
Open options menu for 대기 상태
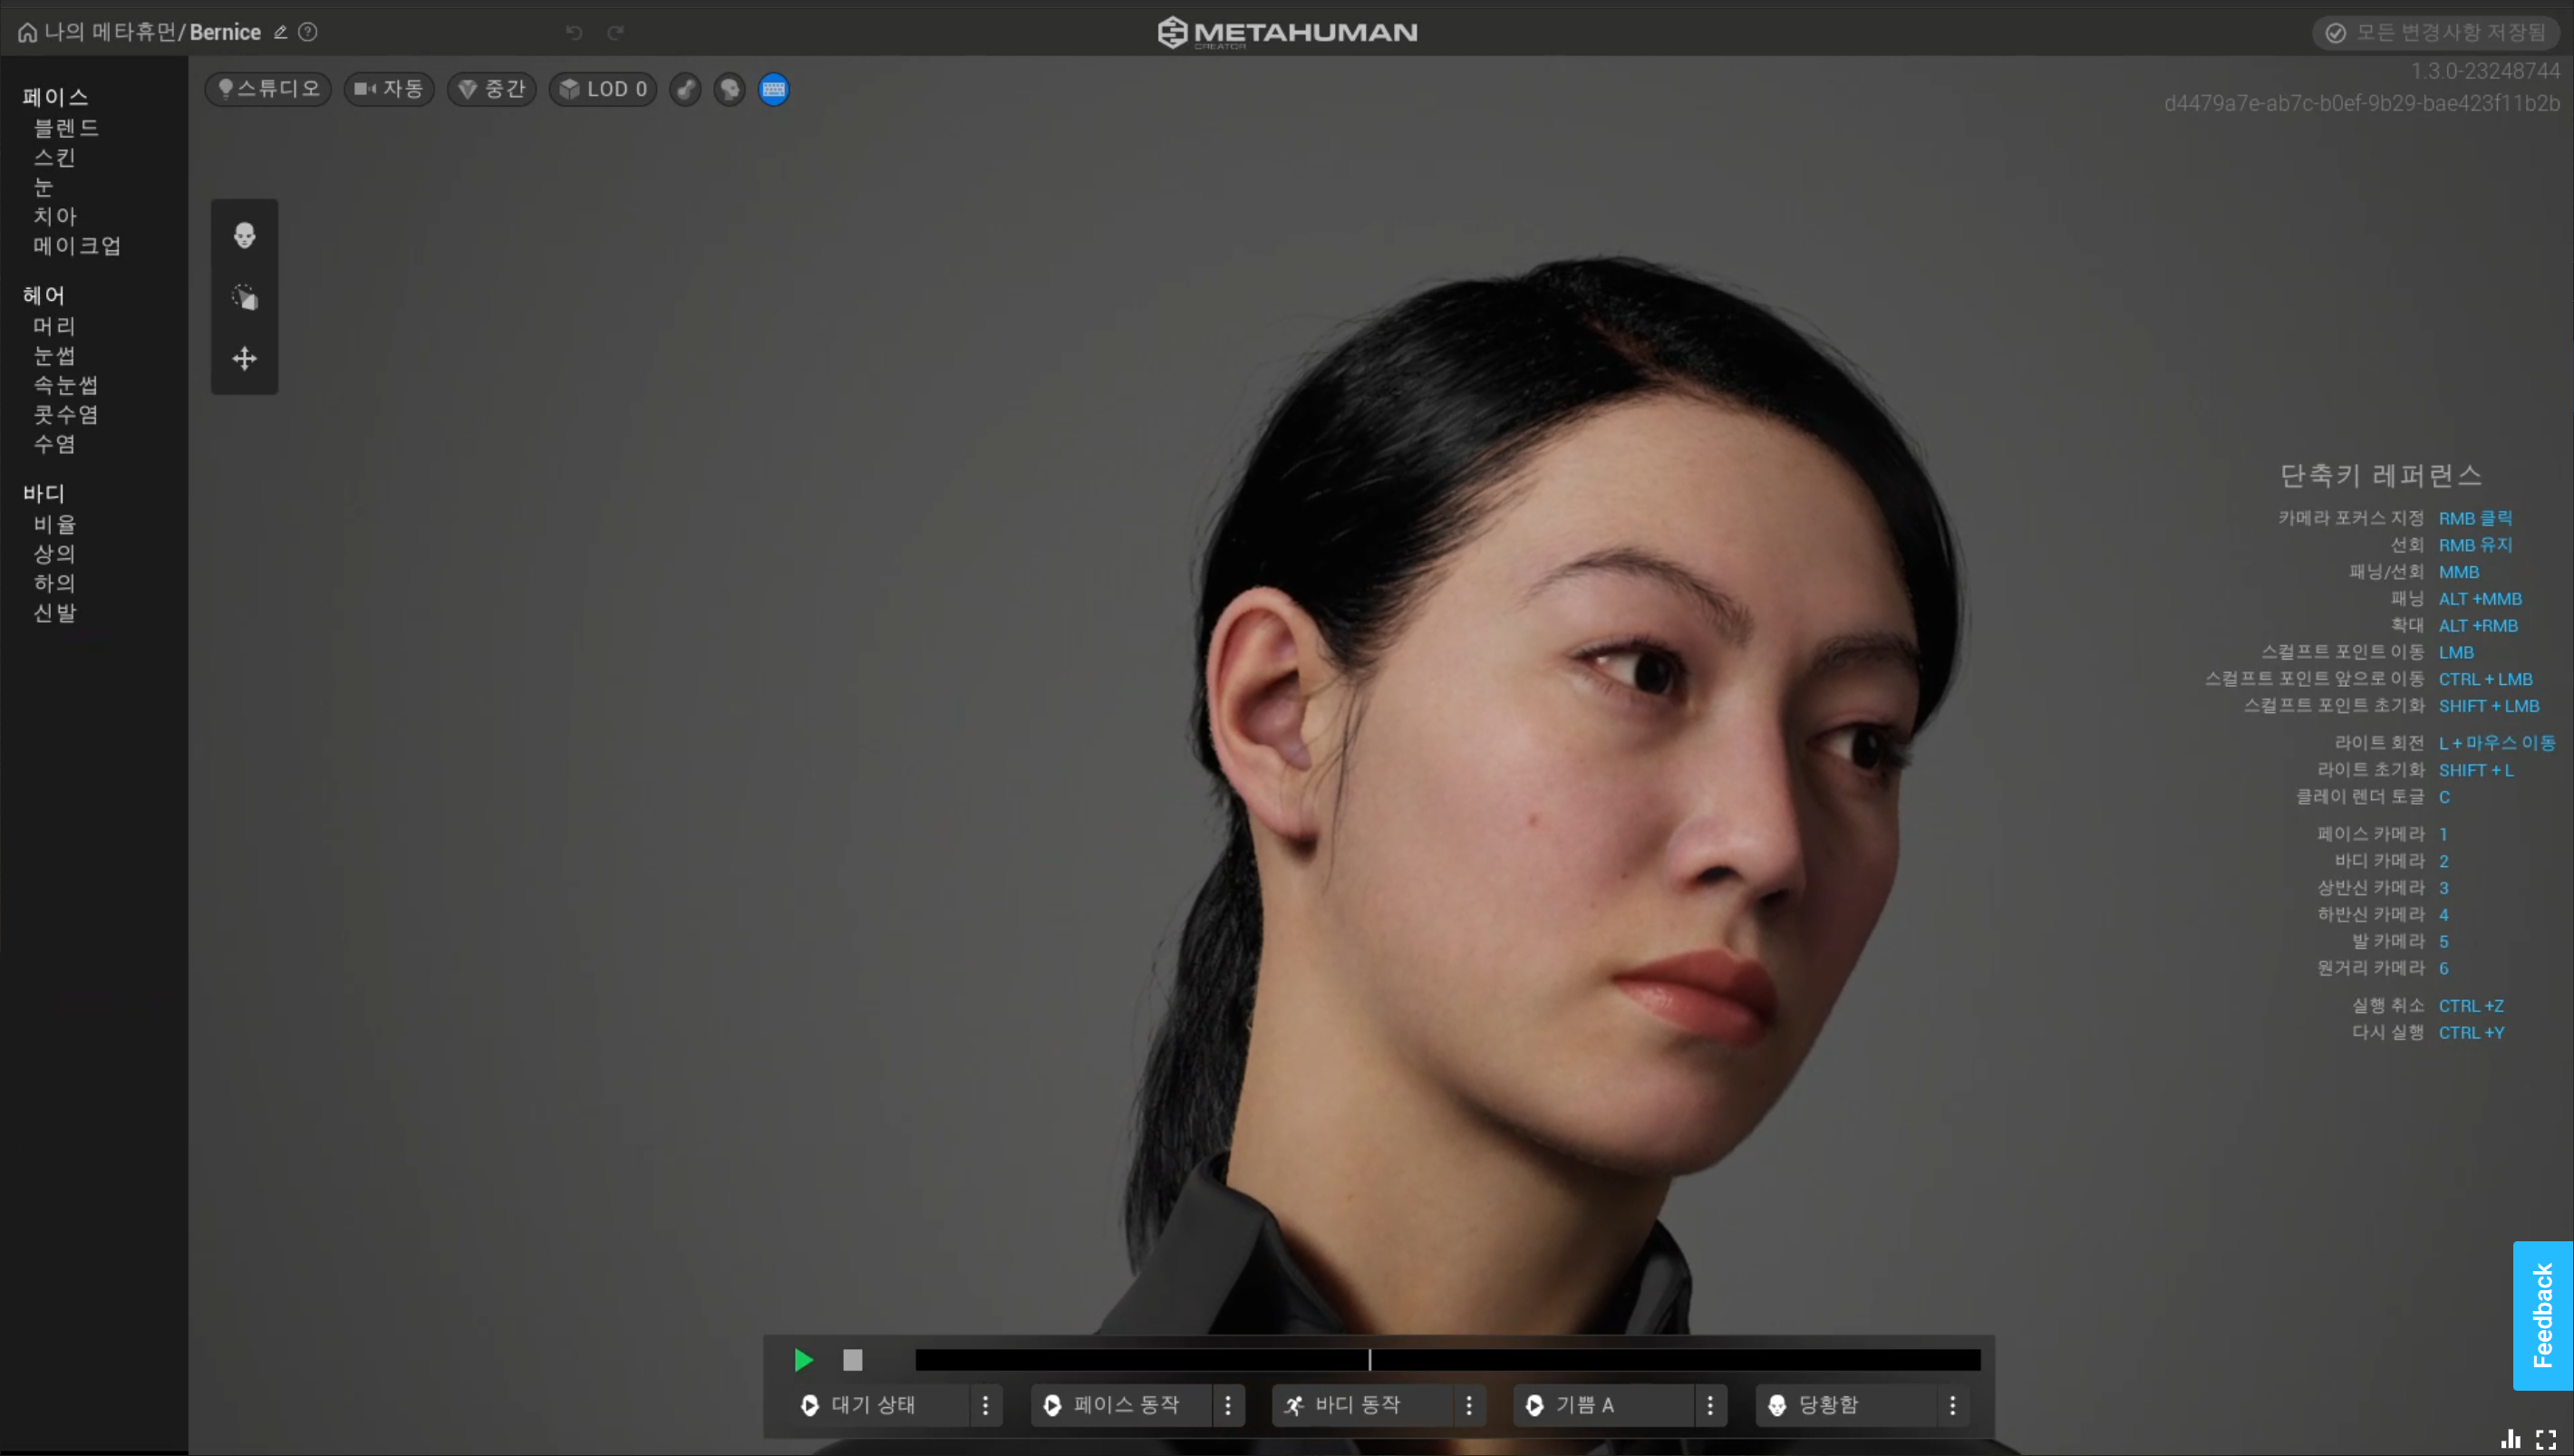click(985, 1405)
